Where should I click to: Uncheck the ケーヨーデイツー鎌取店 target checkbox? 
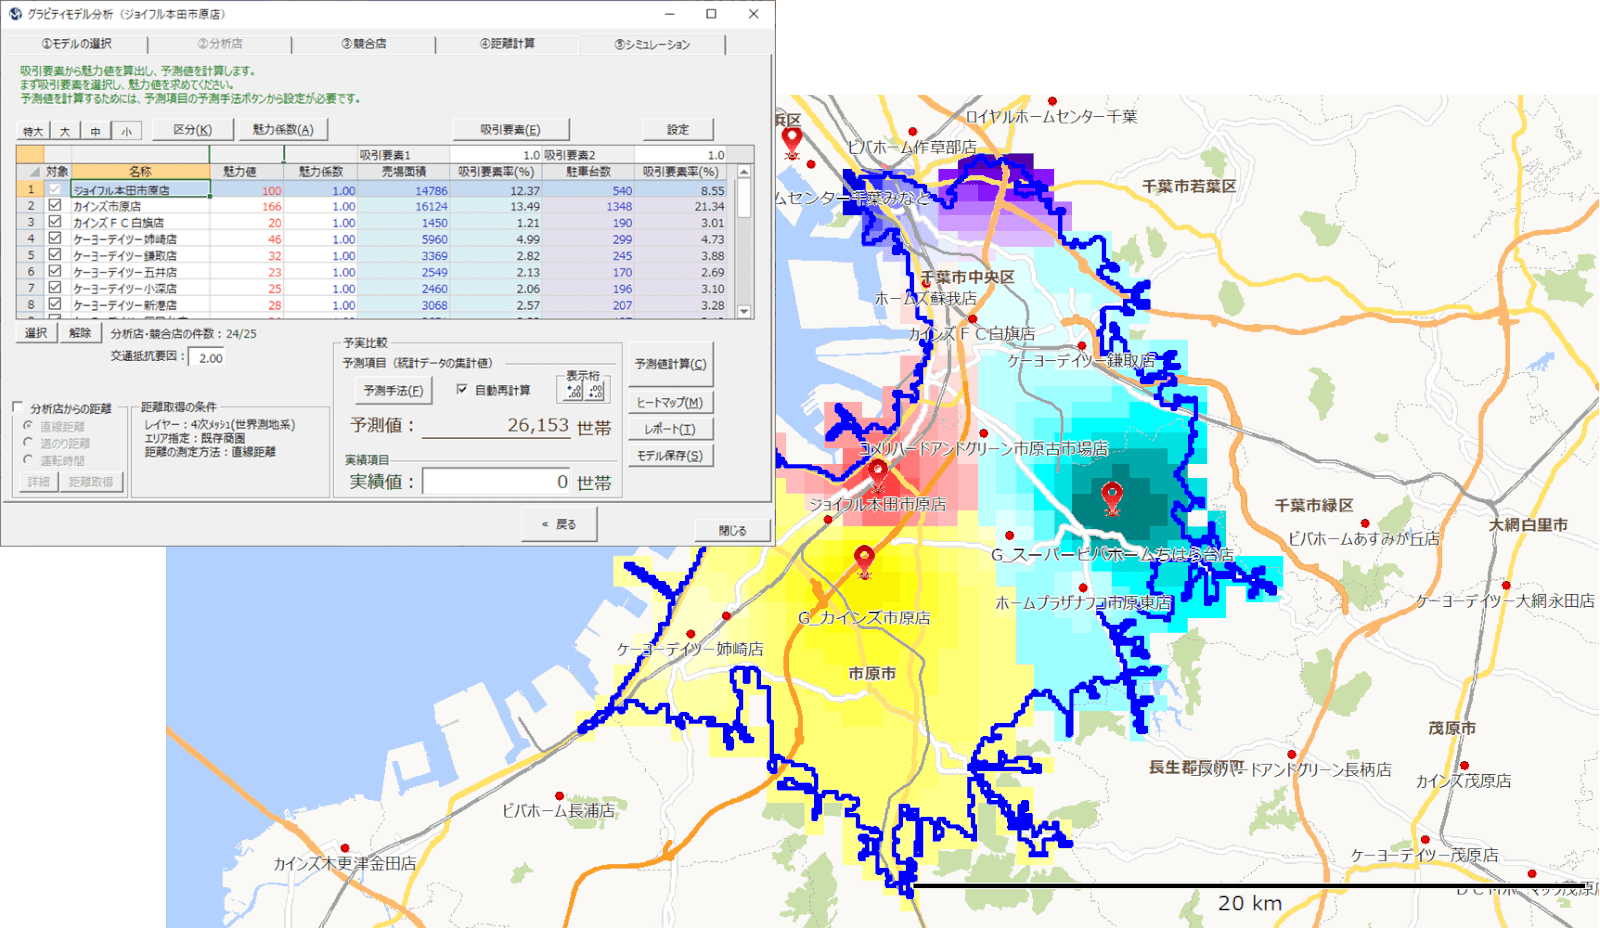[x=55, y=254]
